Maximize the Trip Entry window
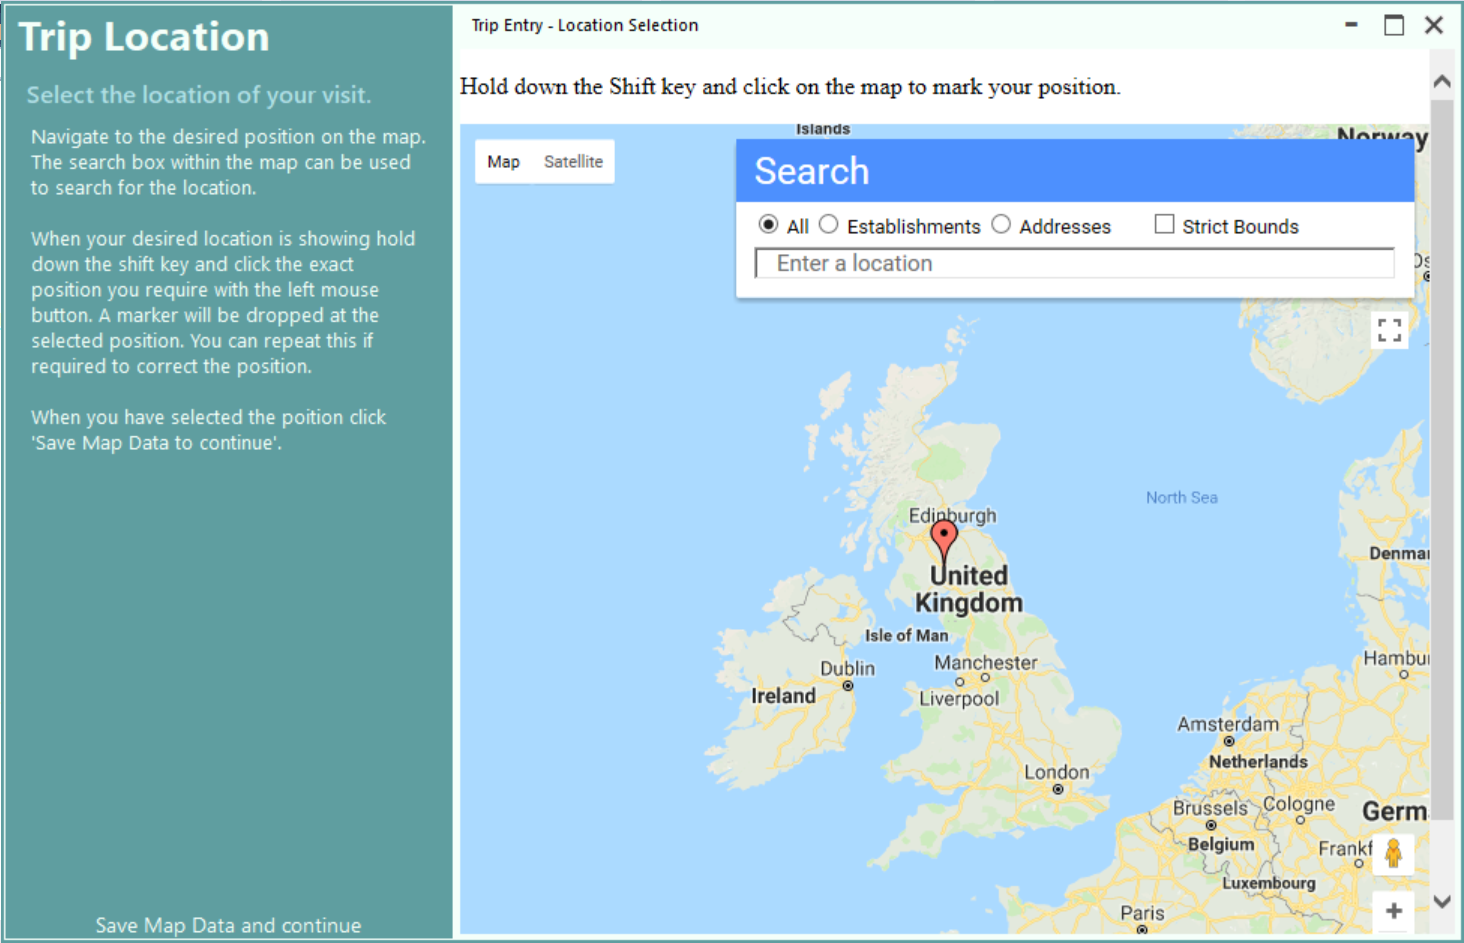The image size is (1464, 943). (1394, 25)
